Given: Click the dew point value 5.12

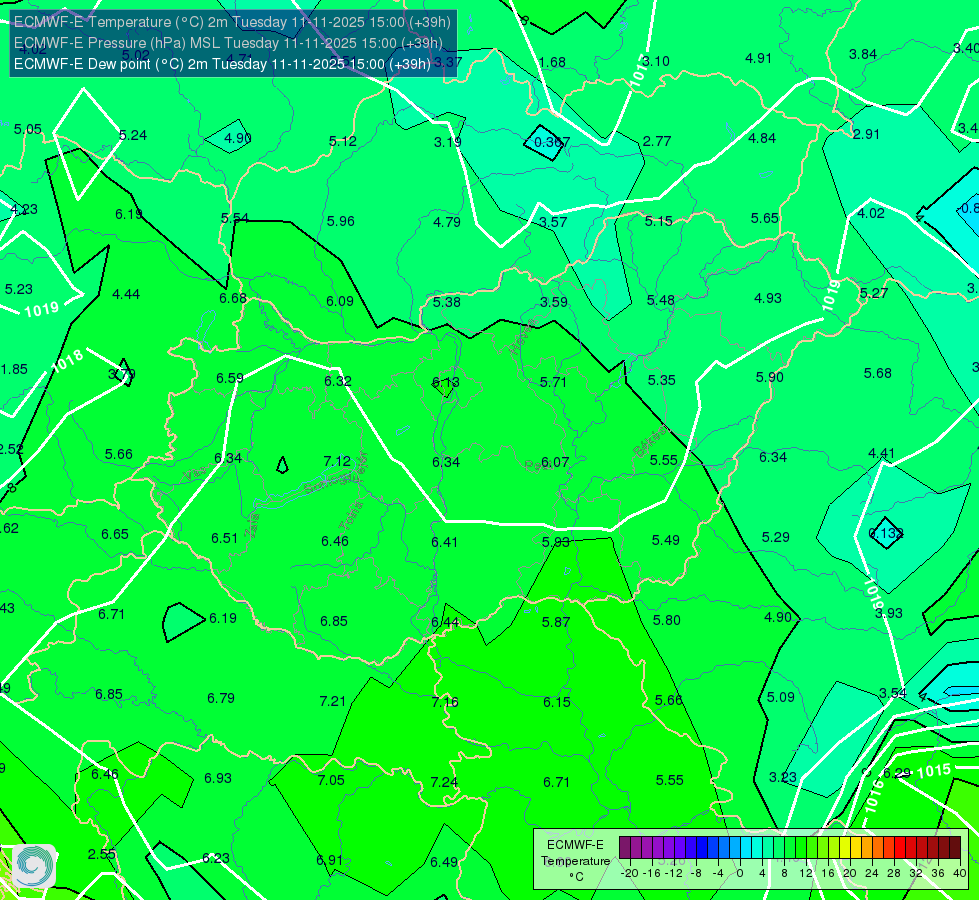Looking at the screenshot, I should pyautogui.click(x=343, y=141).
